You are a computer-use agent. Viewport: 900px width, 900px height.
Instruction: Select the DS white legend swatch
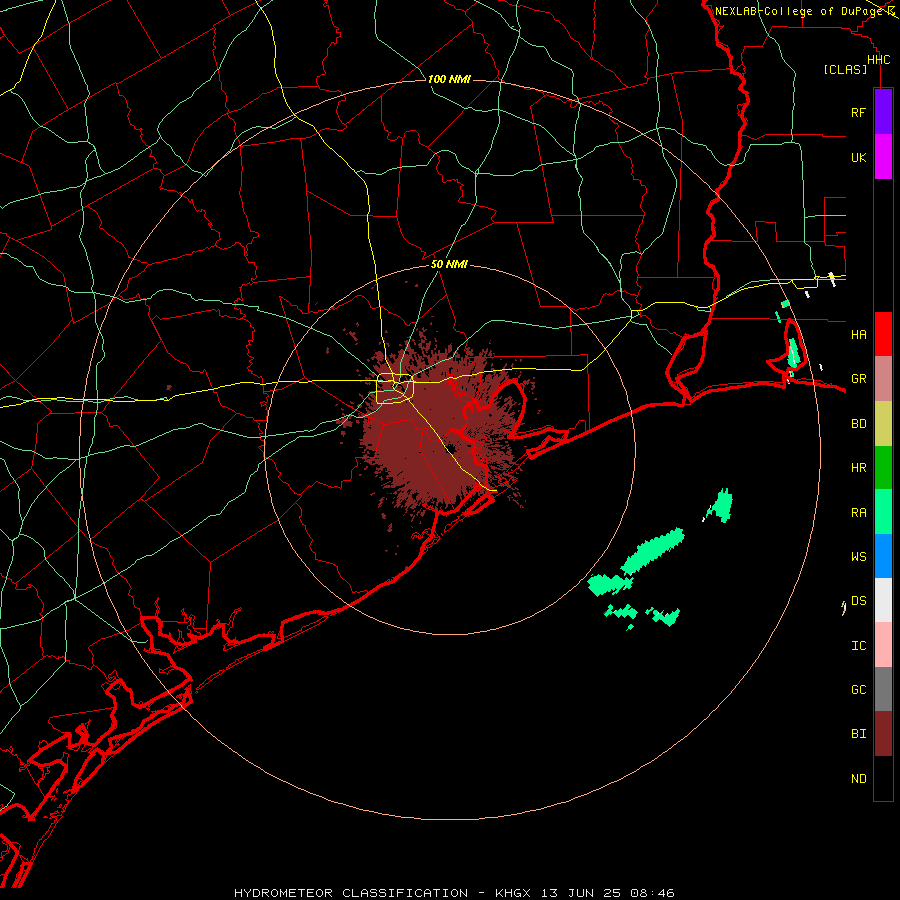pyautogui.click(x=883, y=600)
